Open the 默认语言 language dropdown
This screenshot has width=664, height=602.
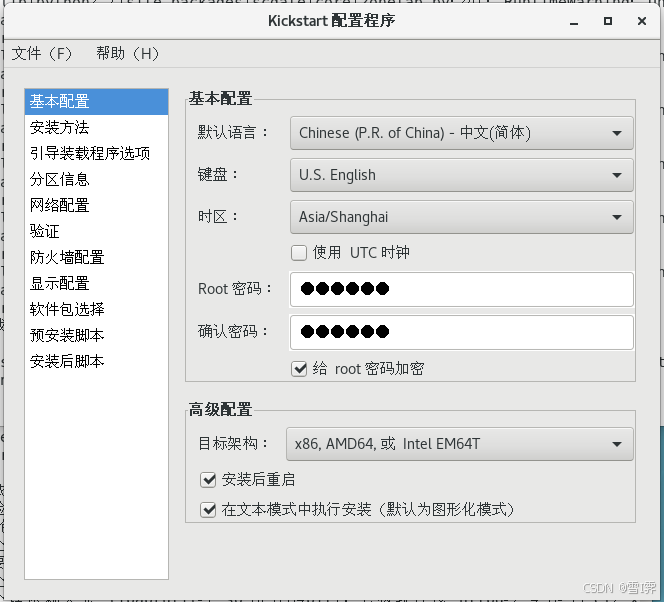pos(462,133)
